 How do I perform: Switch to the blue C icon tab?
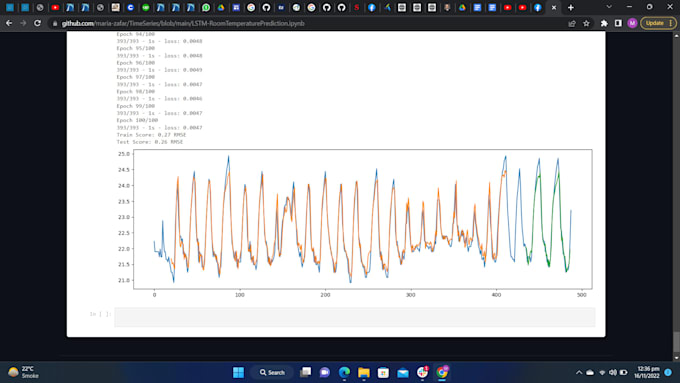point(130,7)
